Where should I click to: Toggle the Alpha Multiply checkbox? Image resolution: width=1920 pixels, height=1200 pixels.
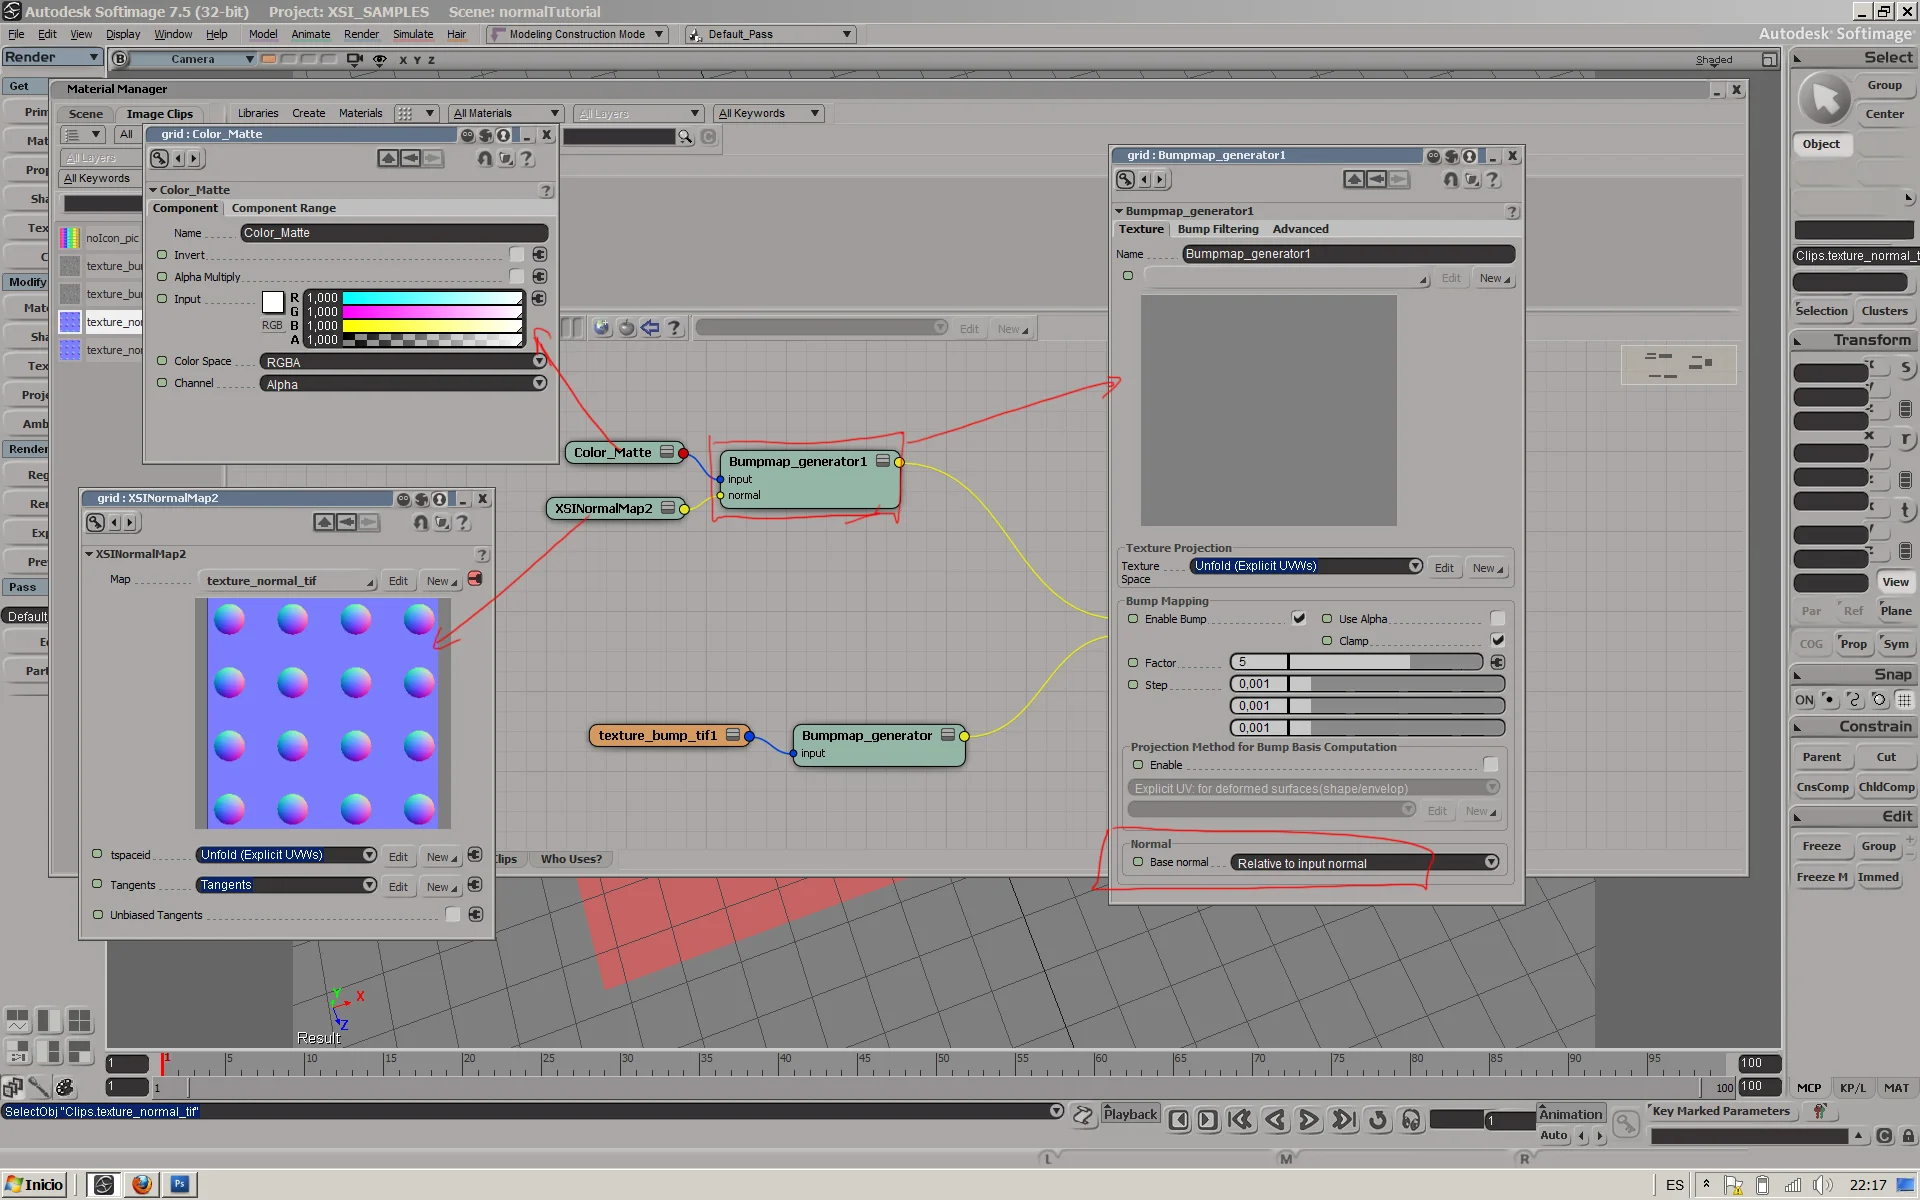(x=517, y=277)
